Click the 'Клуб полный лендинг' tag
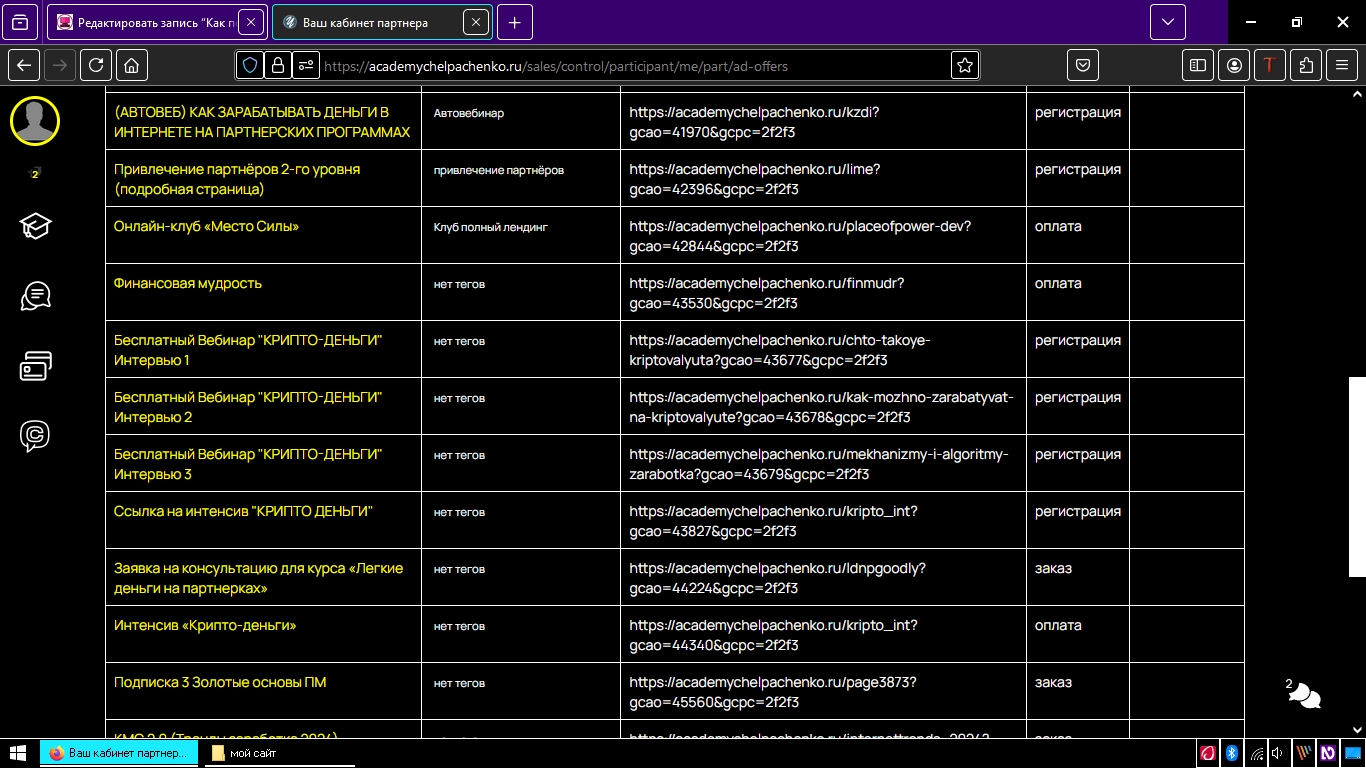This screenshot has height=768, width=1366. (491, 227)
